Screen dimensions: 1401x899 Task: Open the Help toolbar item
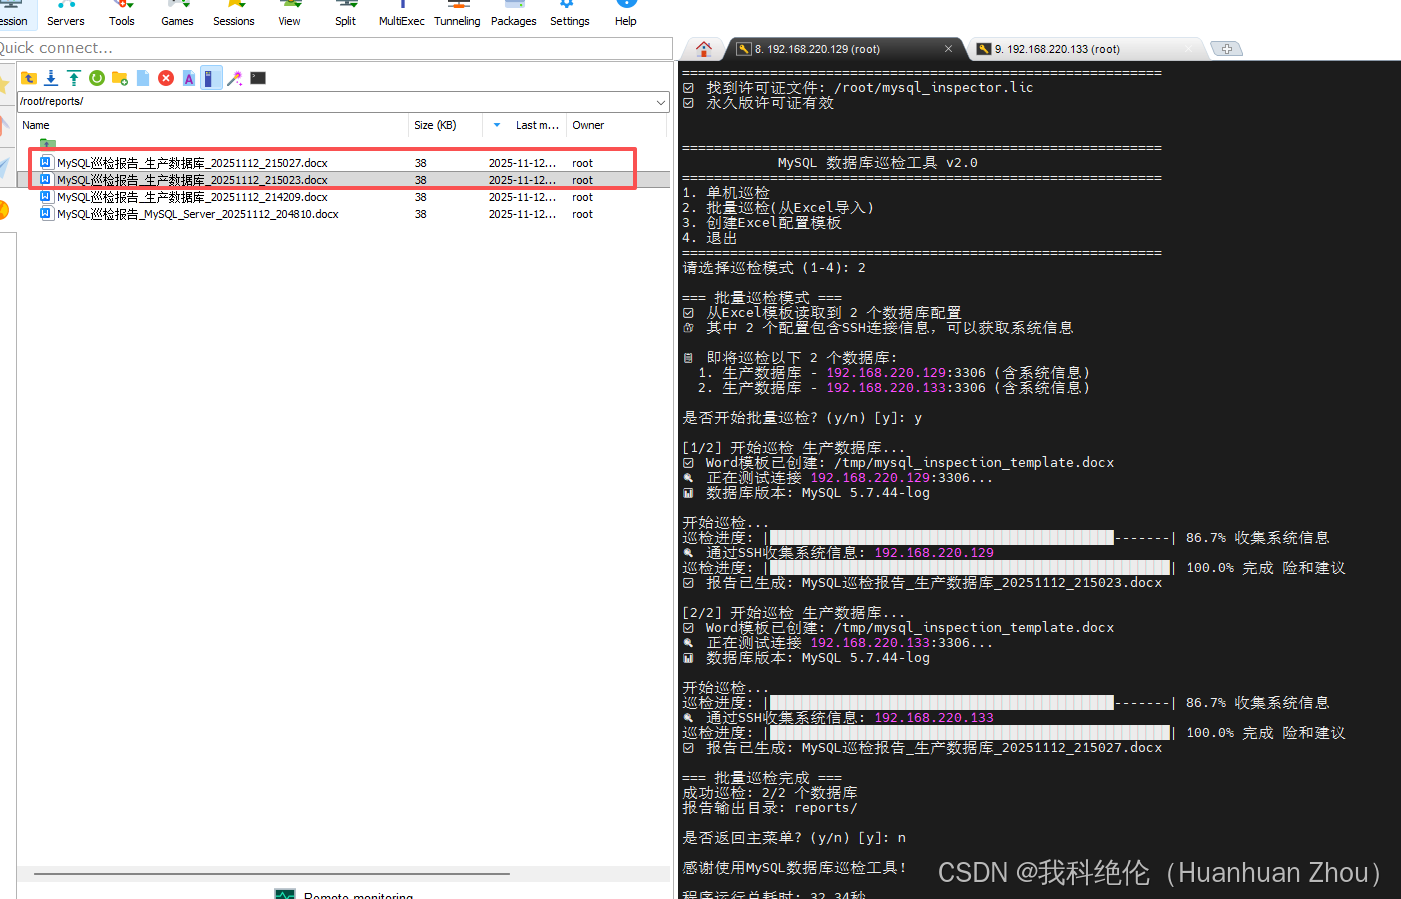pyautogui.click(x=626, y=14)
